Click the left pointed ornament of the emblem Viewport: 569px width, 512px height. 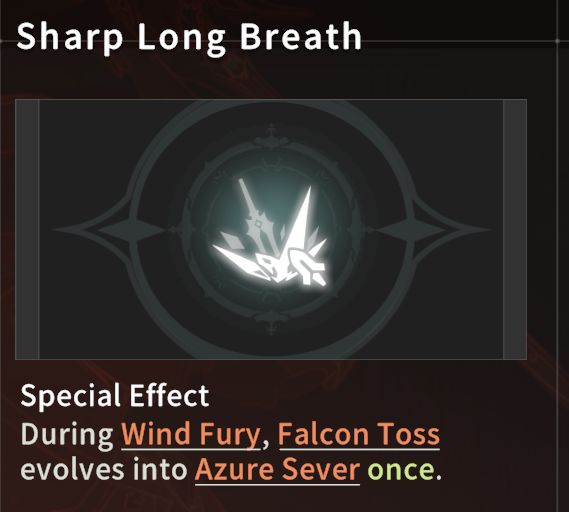click(x=109, y=230)
